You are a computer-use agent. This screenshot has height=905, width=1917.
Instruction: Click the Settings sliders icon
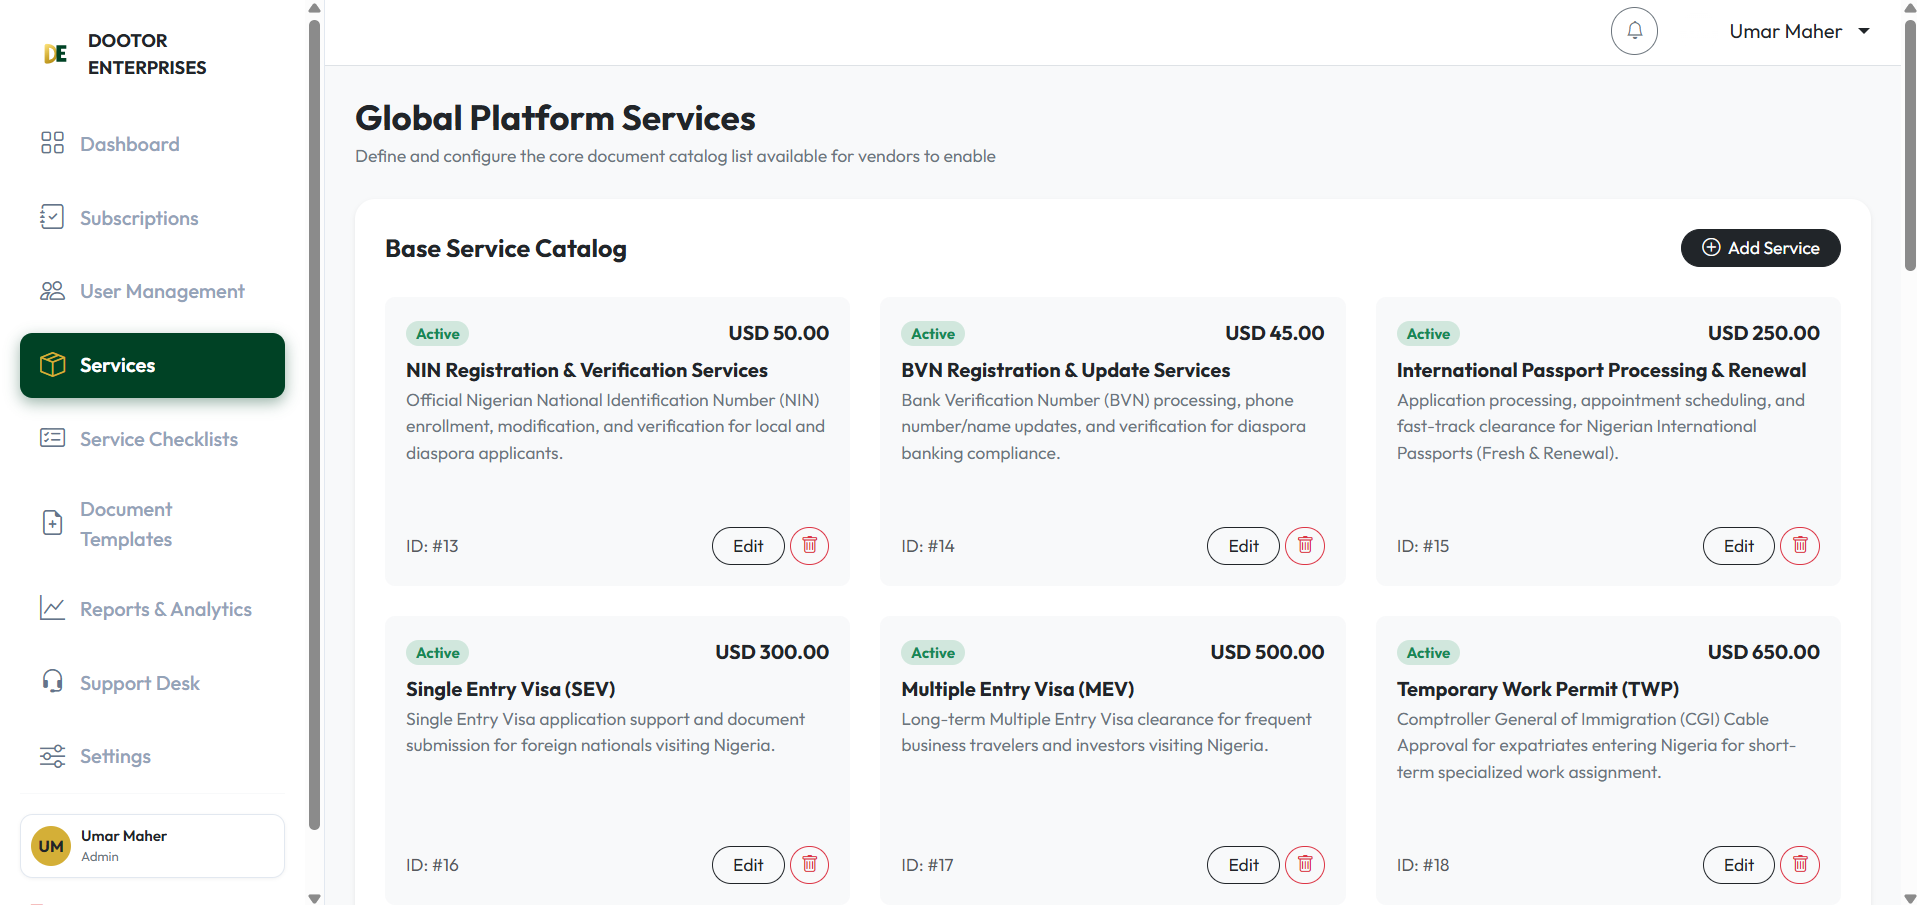pos(52,756)
